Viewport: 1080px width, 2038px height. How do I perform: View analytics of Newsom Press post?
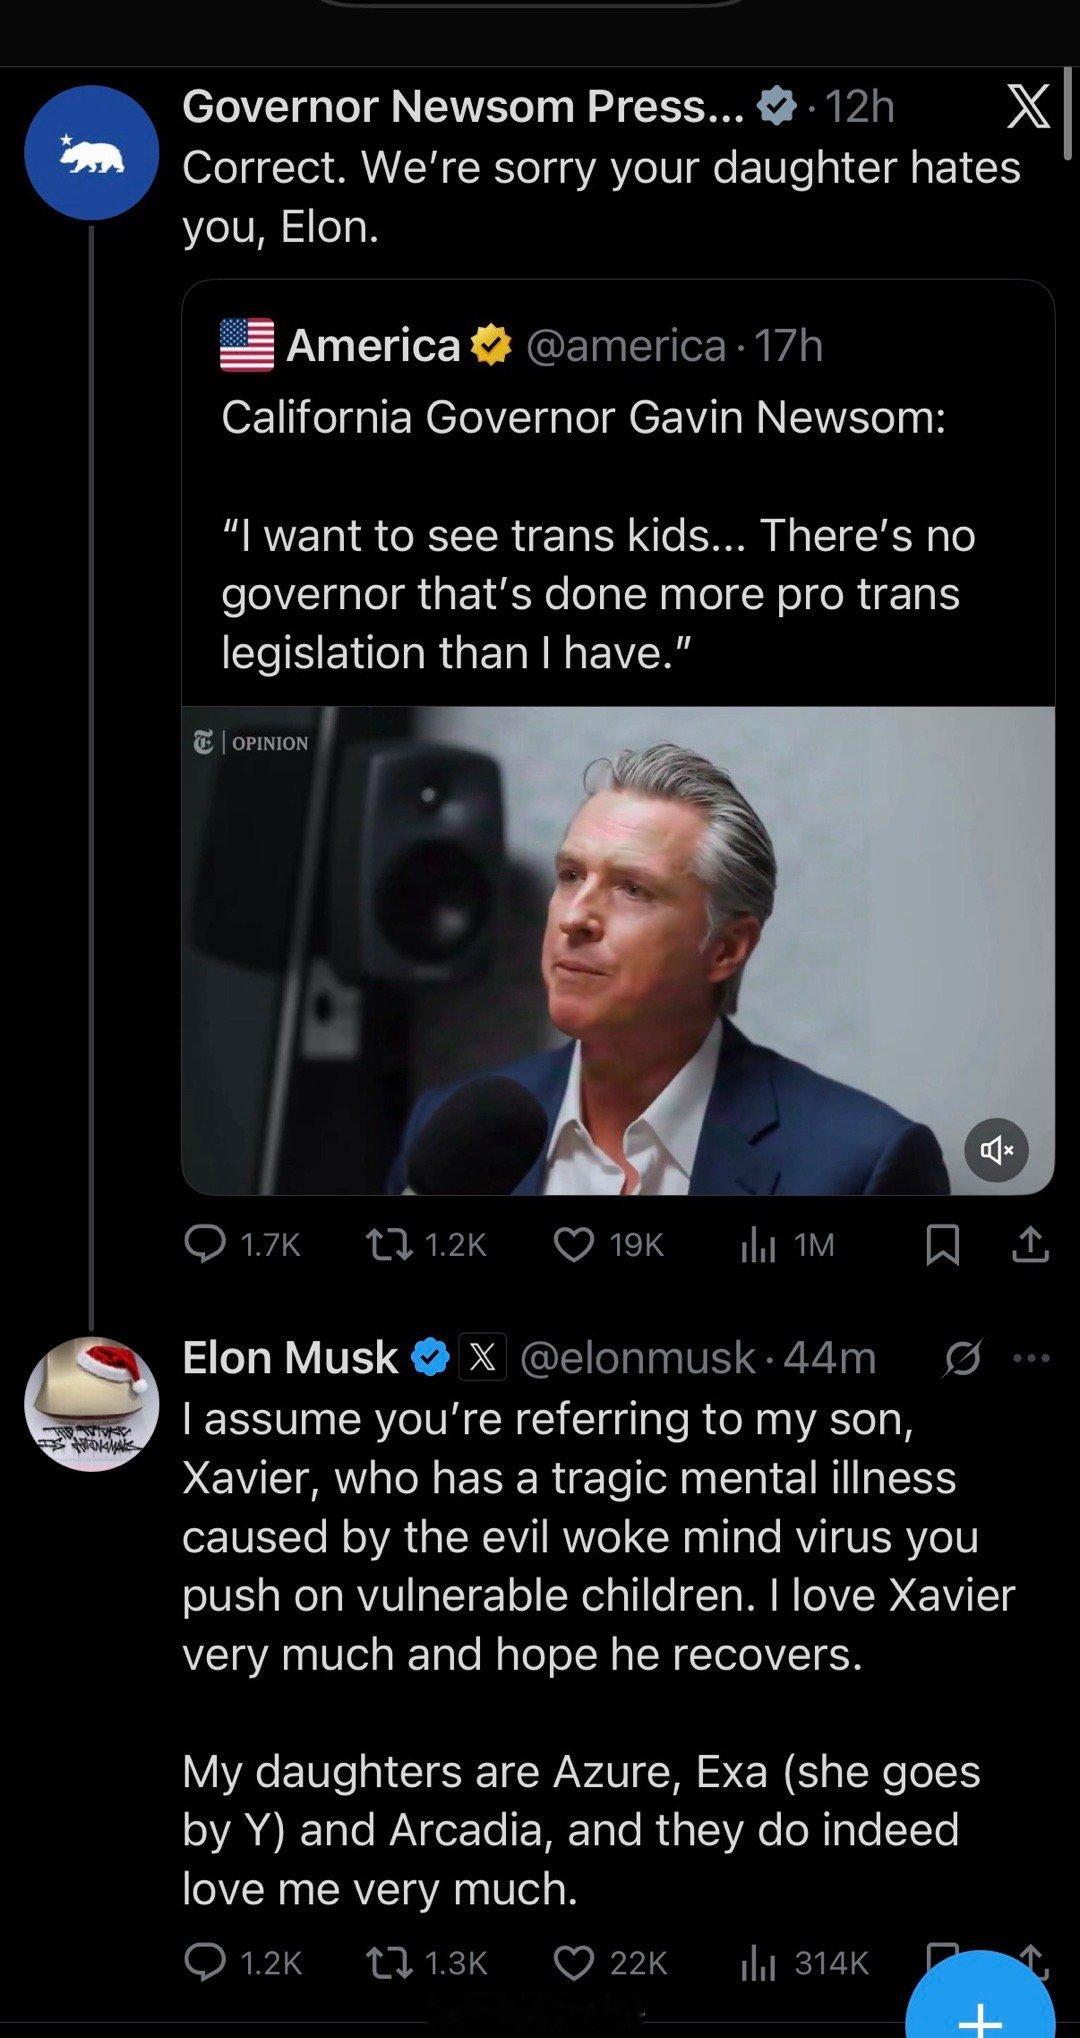(x=758, y=1244)
